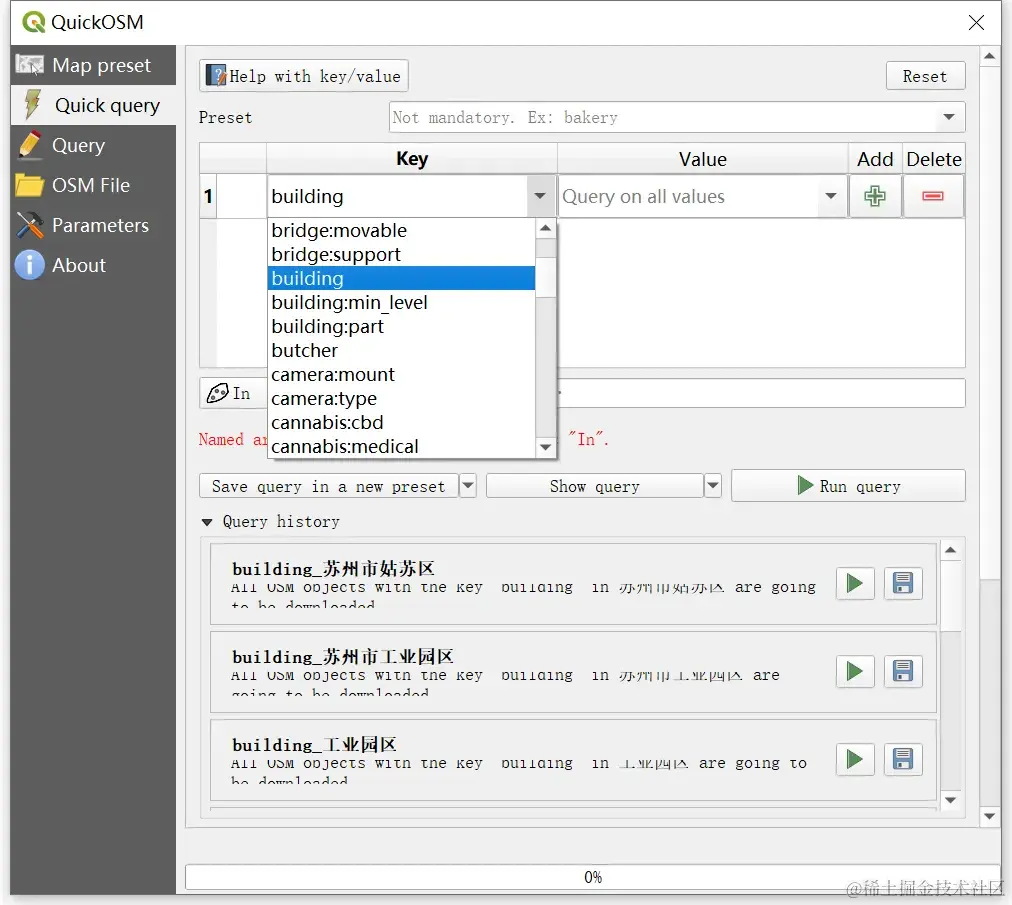Close the QuickOSM dialog
Screen dimensions: 1012x905
[976, 23]
